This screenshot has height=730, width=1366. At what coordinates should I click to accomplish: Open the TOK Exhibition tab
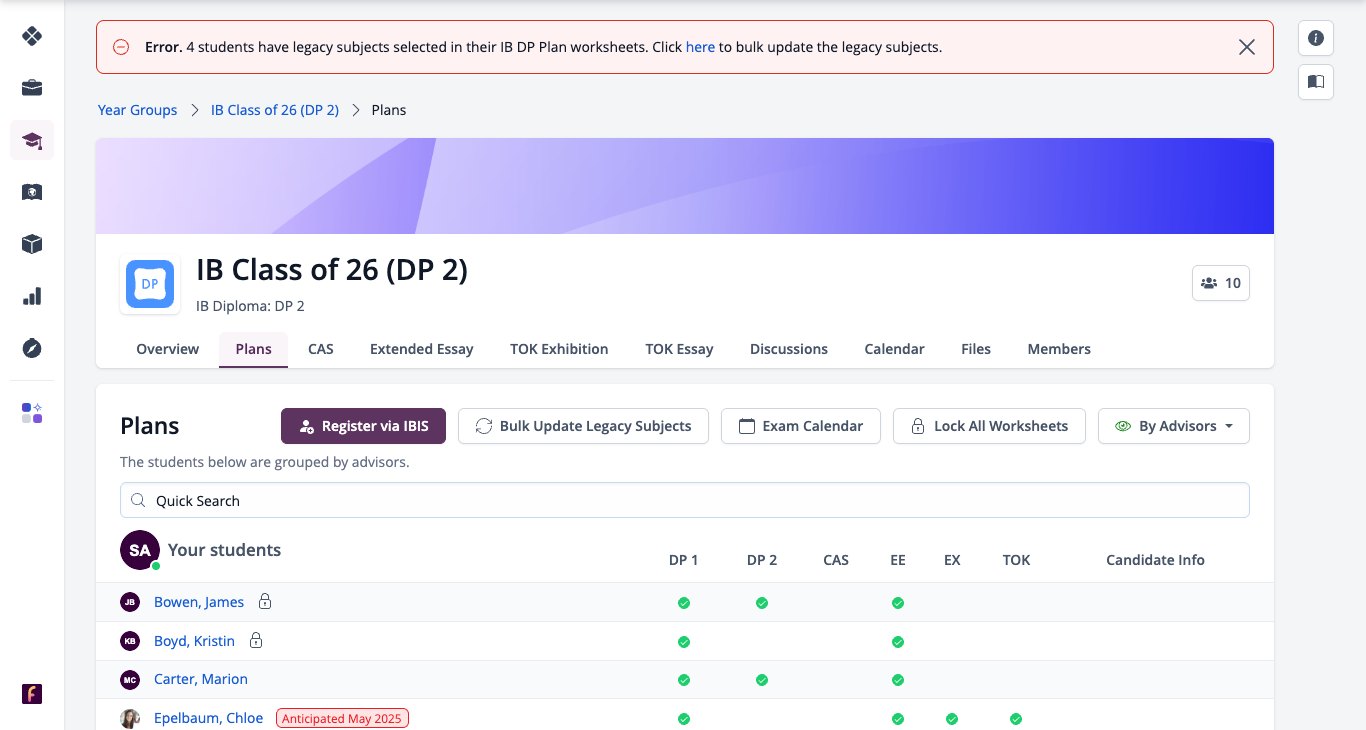coord(559,349)
